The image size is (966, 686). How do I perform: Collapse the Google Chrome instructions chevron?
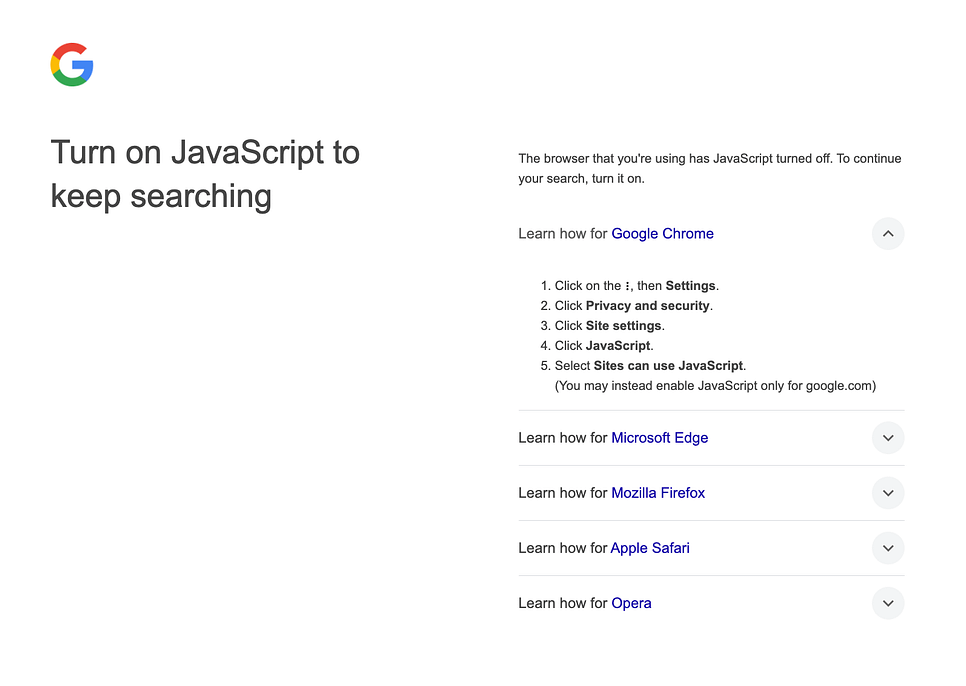tap(887, 234)
